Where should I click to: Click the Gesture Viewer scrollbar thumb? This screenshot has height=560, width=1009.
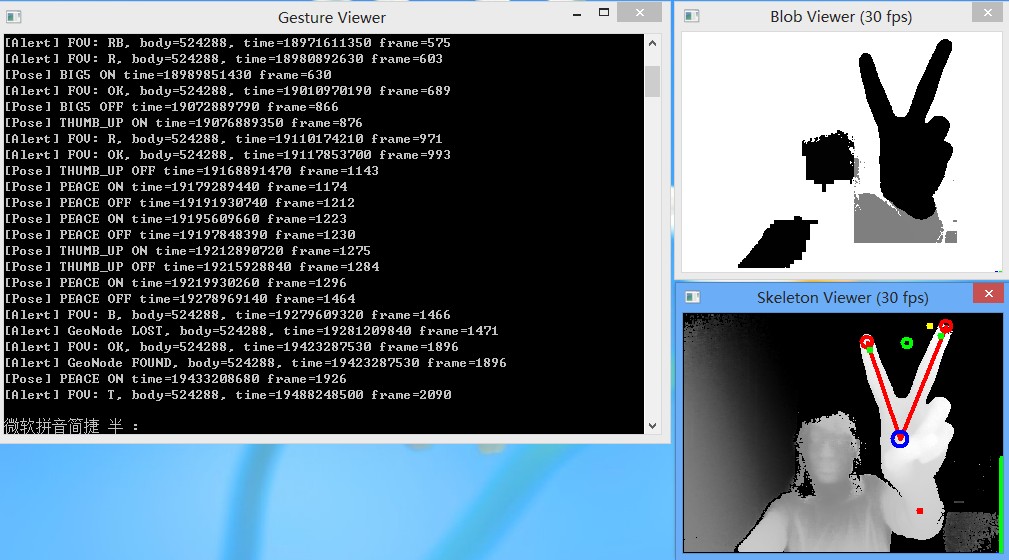coord(653,81)
